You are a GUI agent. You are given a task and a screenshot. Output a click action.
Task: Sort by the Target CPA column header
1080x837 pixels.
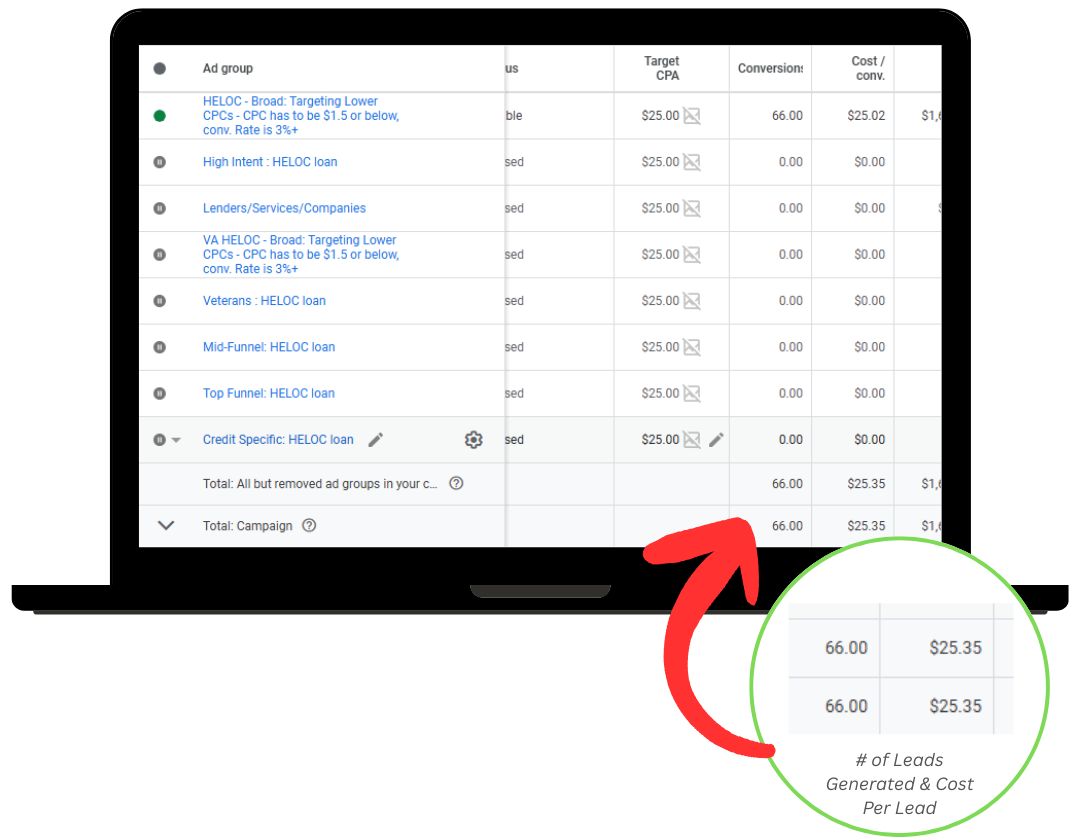coord(662,68)
